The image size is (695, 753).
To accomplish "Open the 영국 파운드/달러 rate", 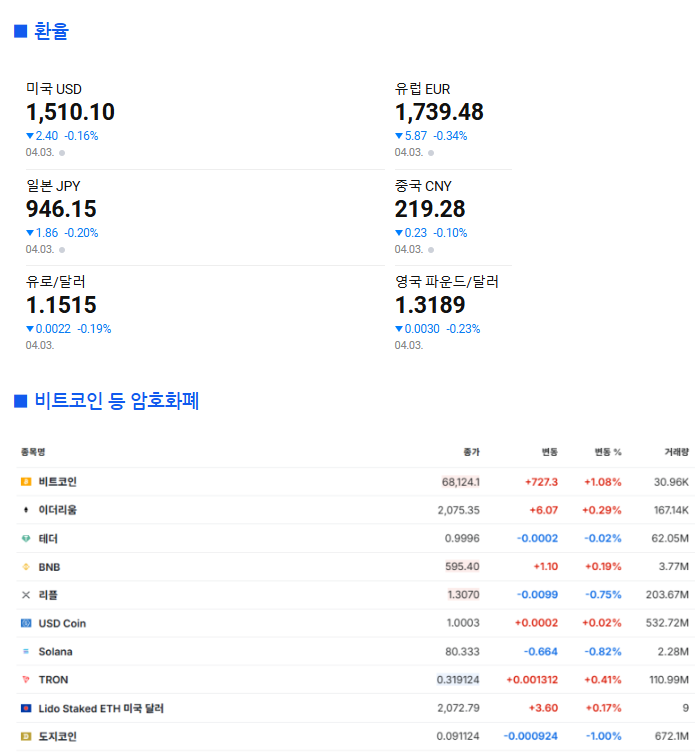I will (x=446, y=282).
